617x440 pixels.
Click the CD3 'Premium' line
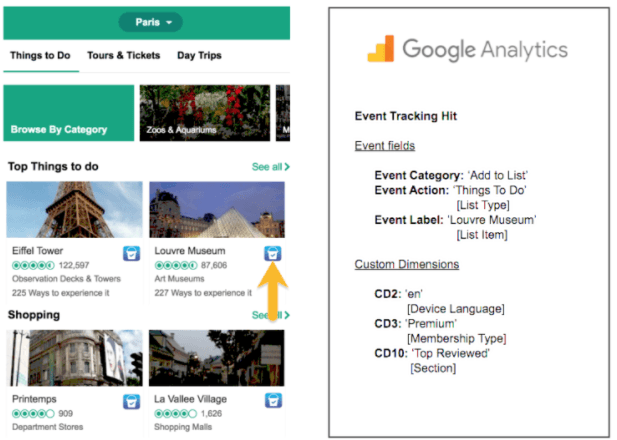pos(416,324)
